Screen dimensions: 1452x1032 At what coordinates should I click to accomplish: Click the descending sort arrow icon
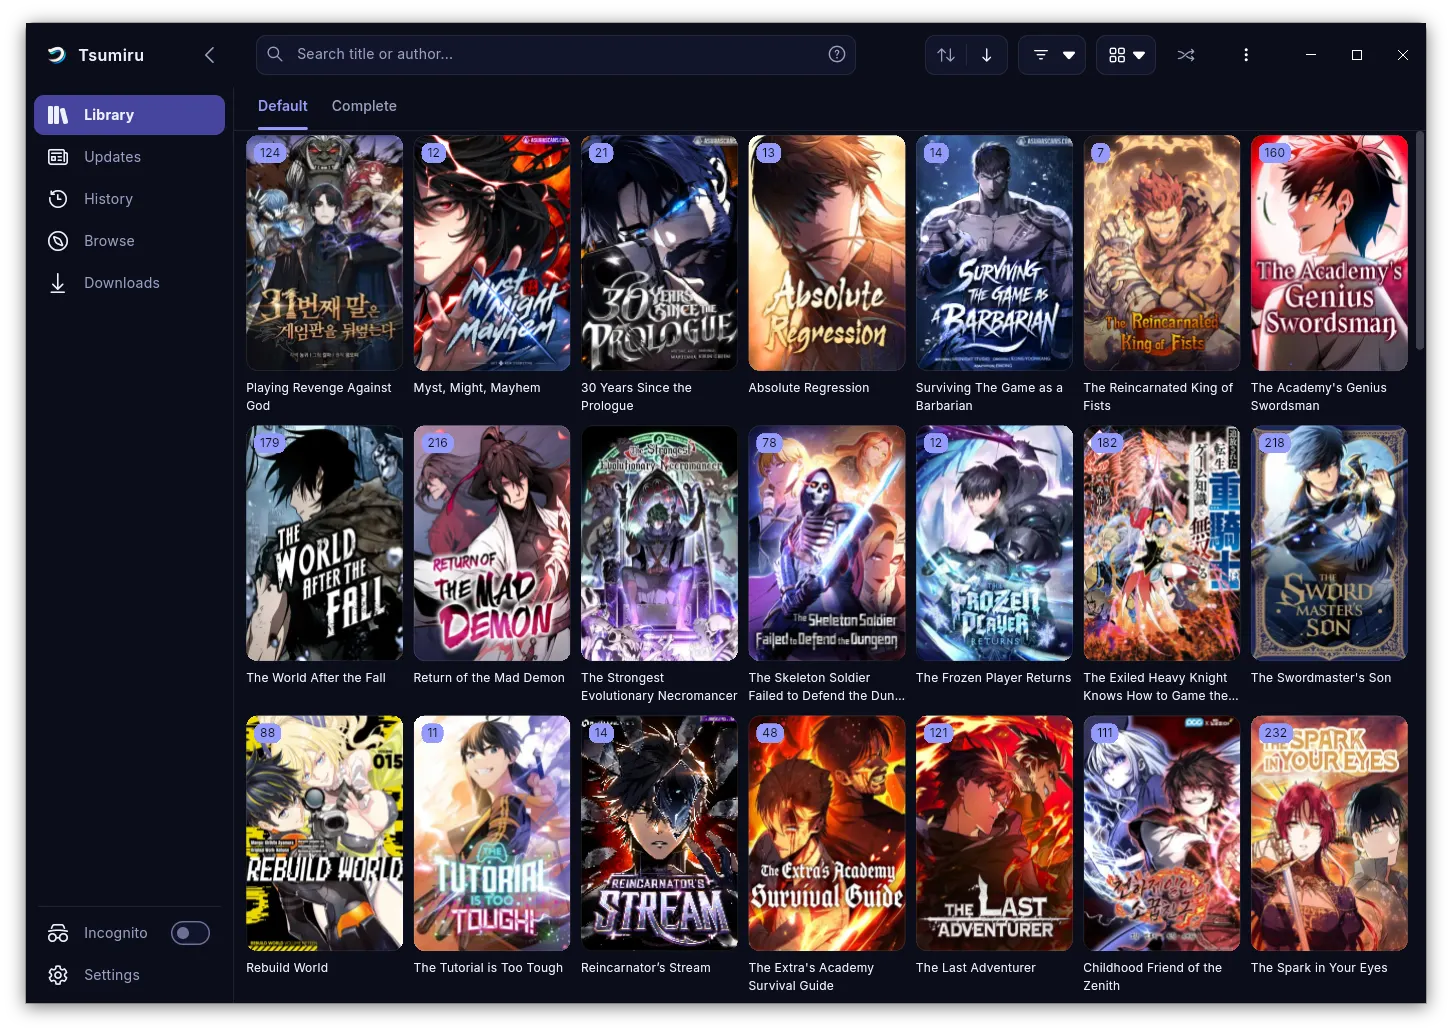(x=986, y=55)
